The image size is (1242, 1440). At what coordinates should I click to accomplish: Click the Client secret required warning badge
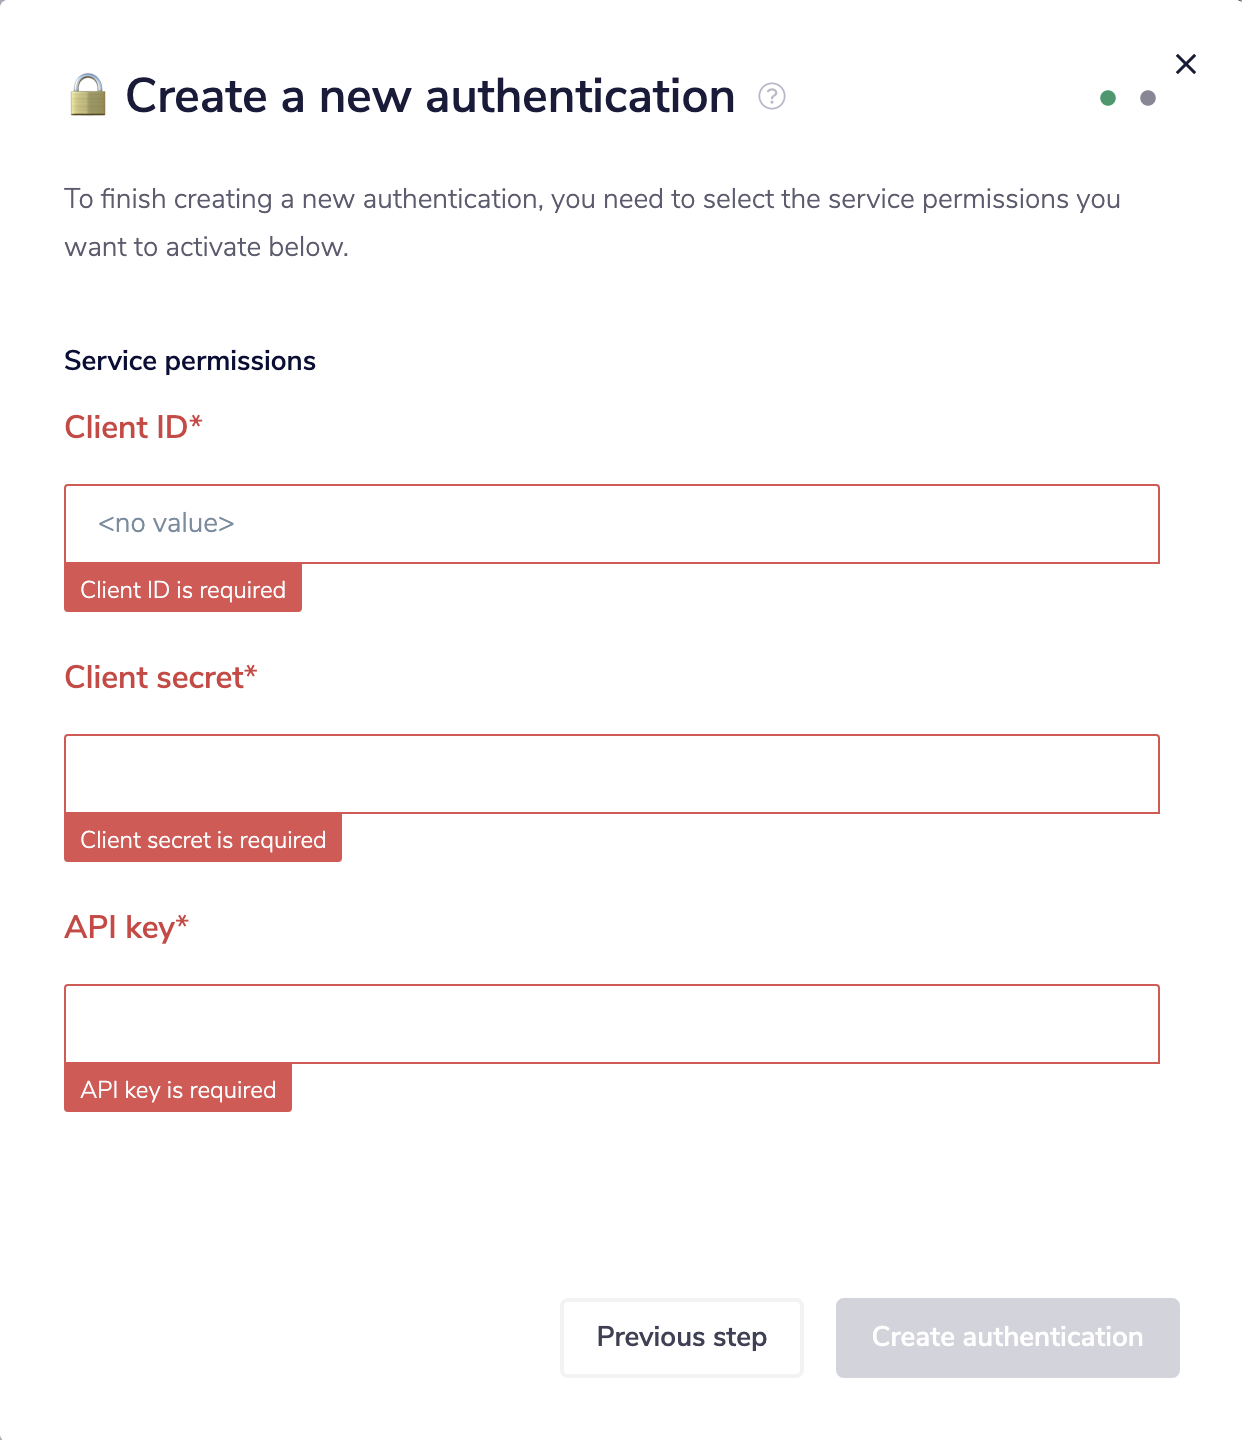pos(202,839)
